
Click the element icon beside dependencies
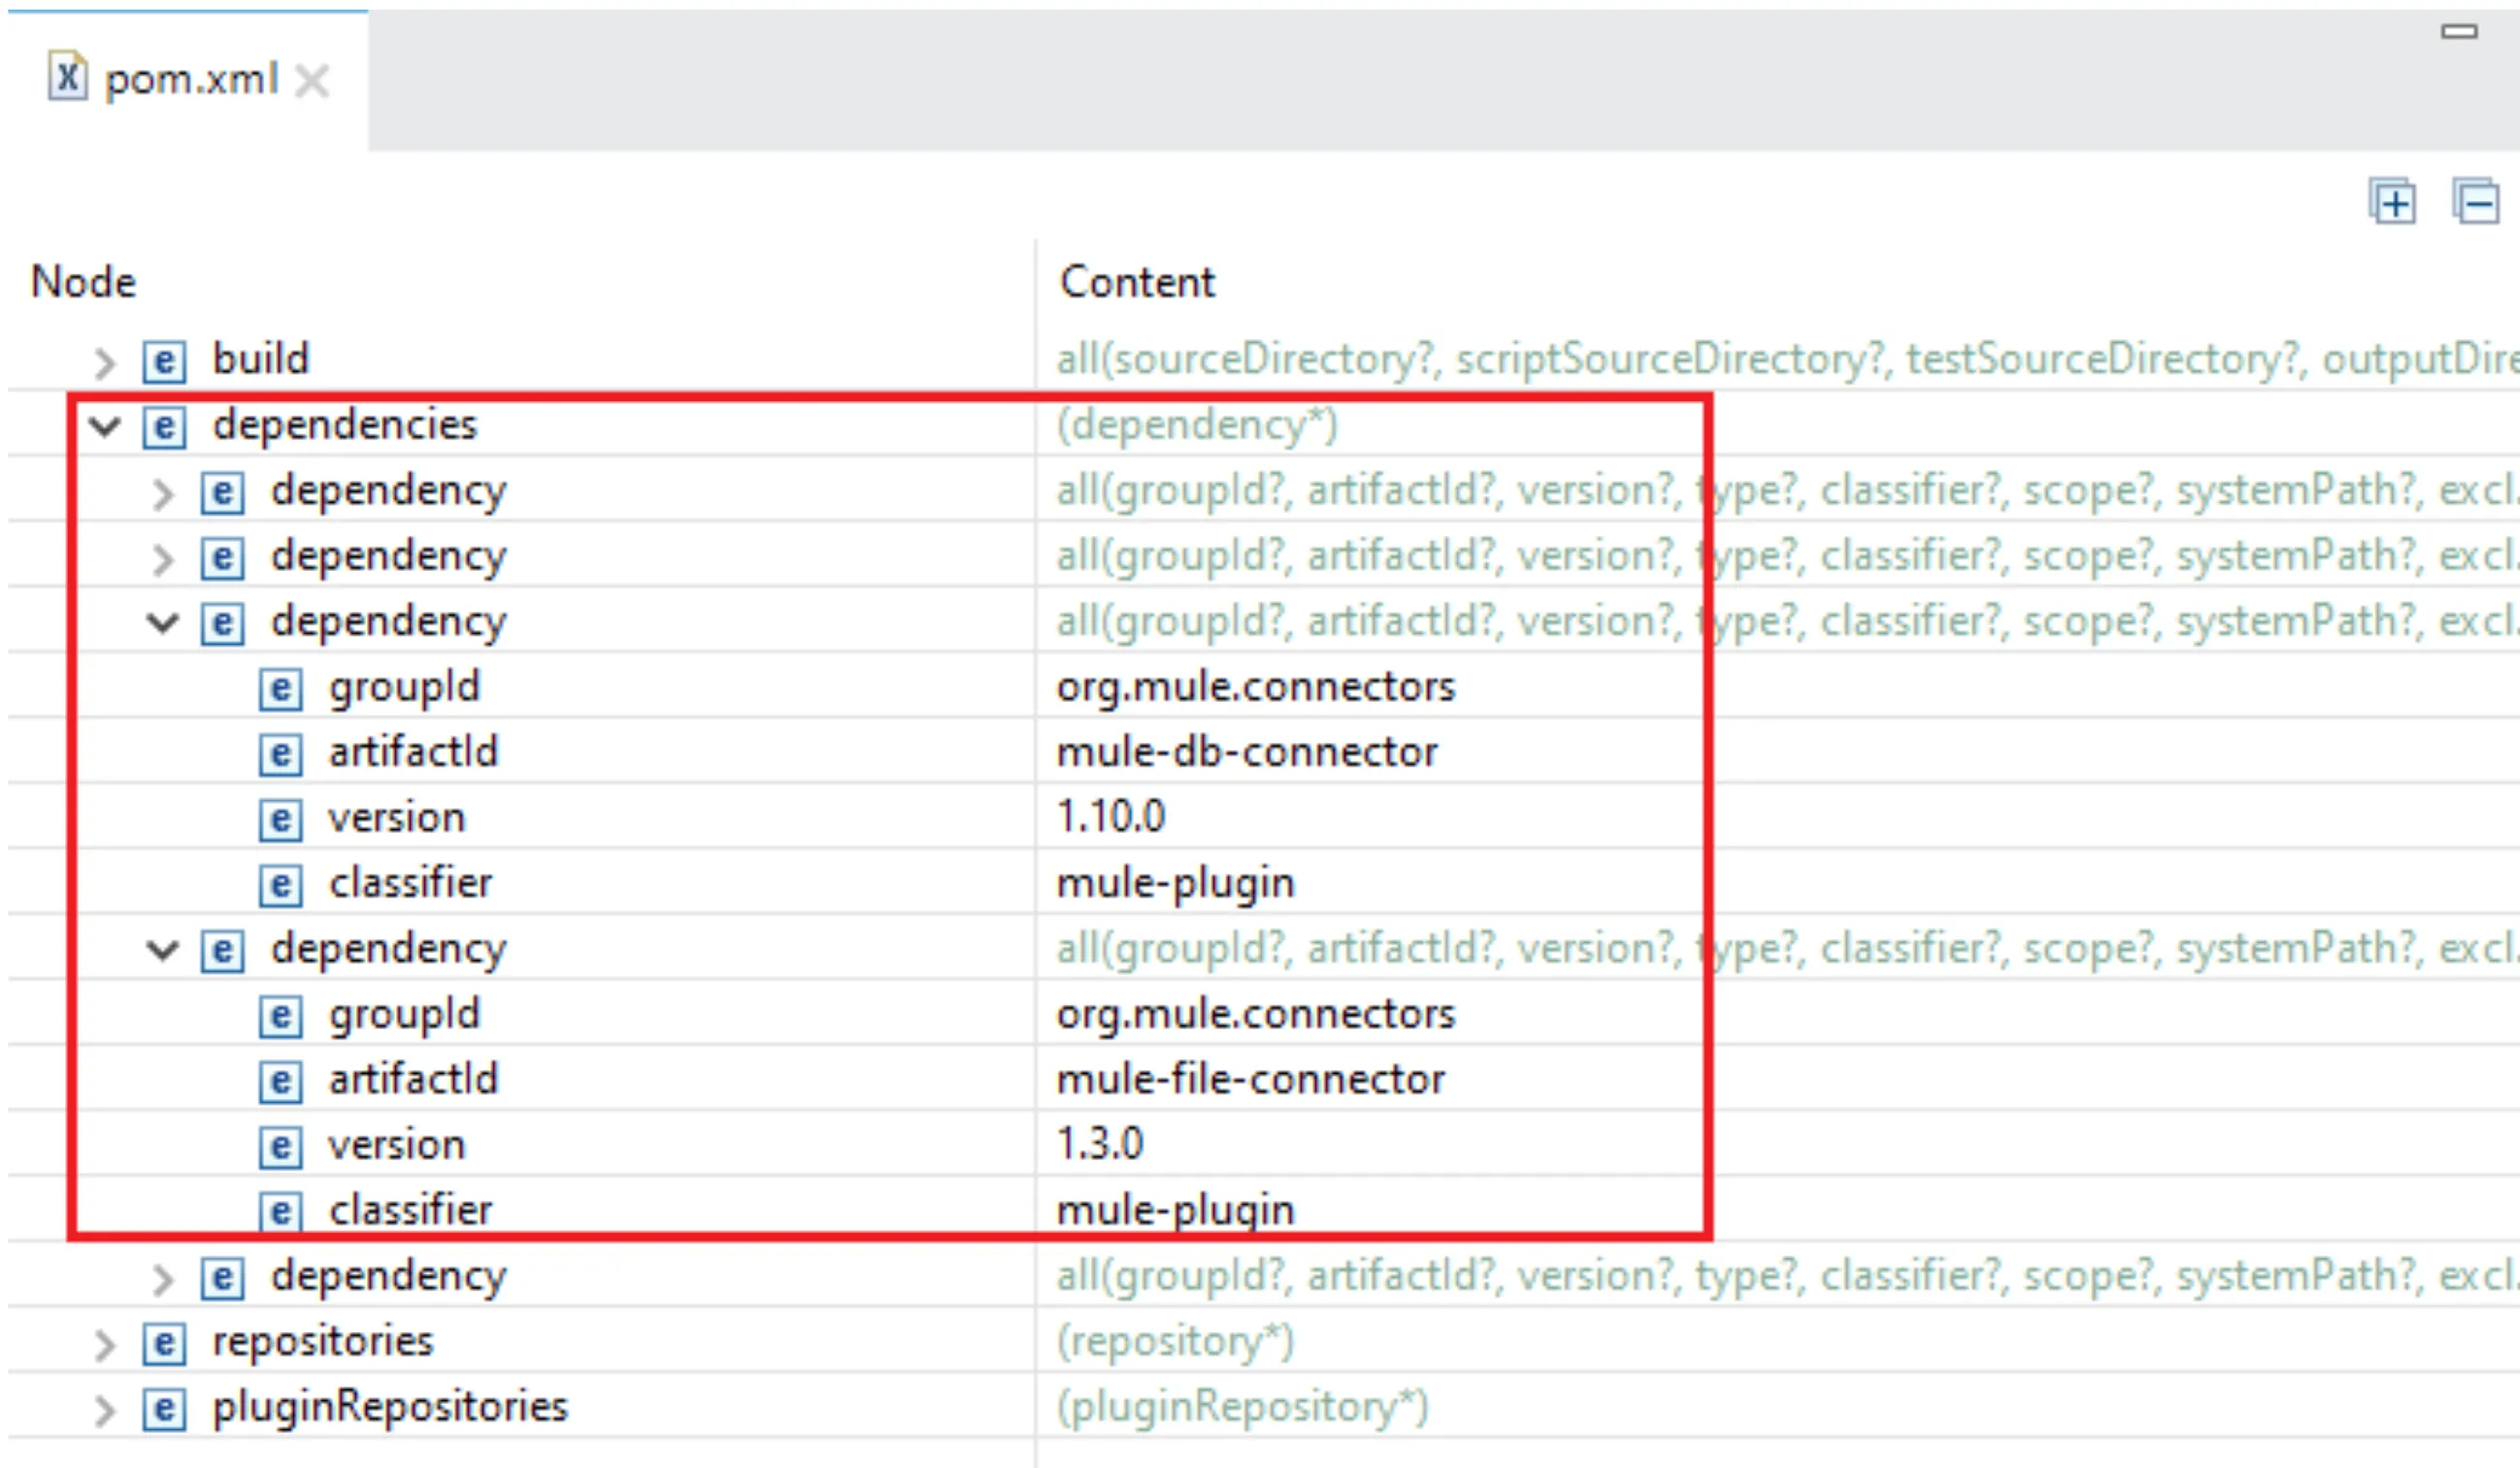tap(164, 427)
